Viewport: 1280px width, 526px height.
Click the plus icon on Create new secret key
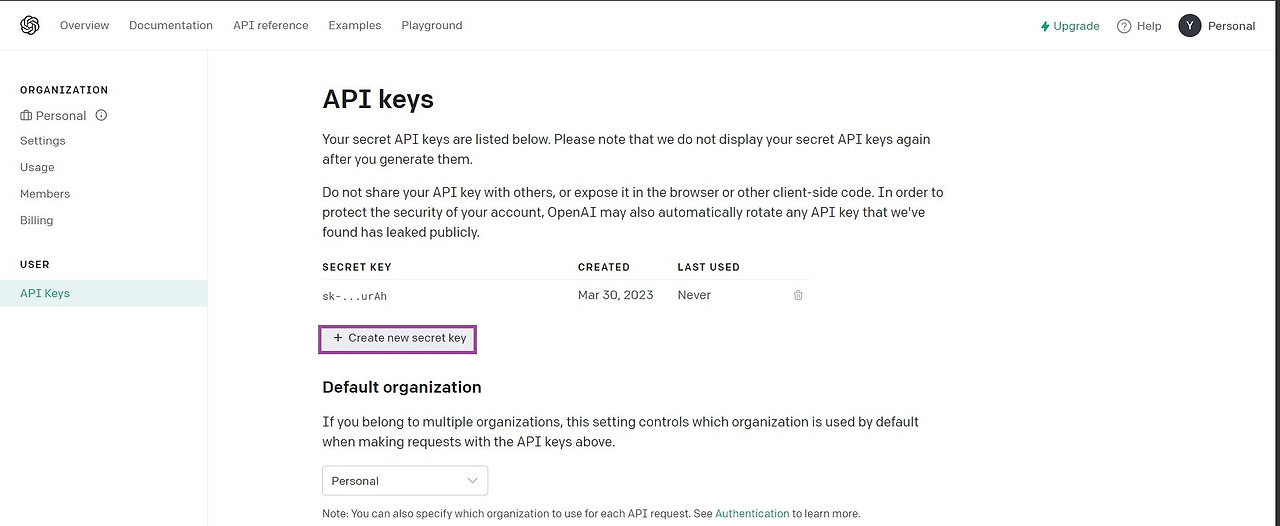coord(338,338)
